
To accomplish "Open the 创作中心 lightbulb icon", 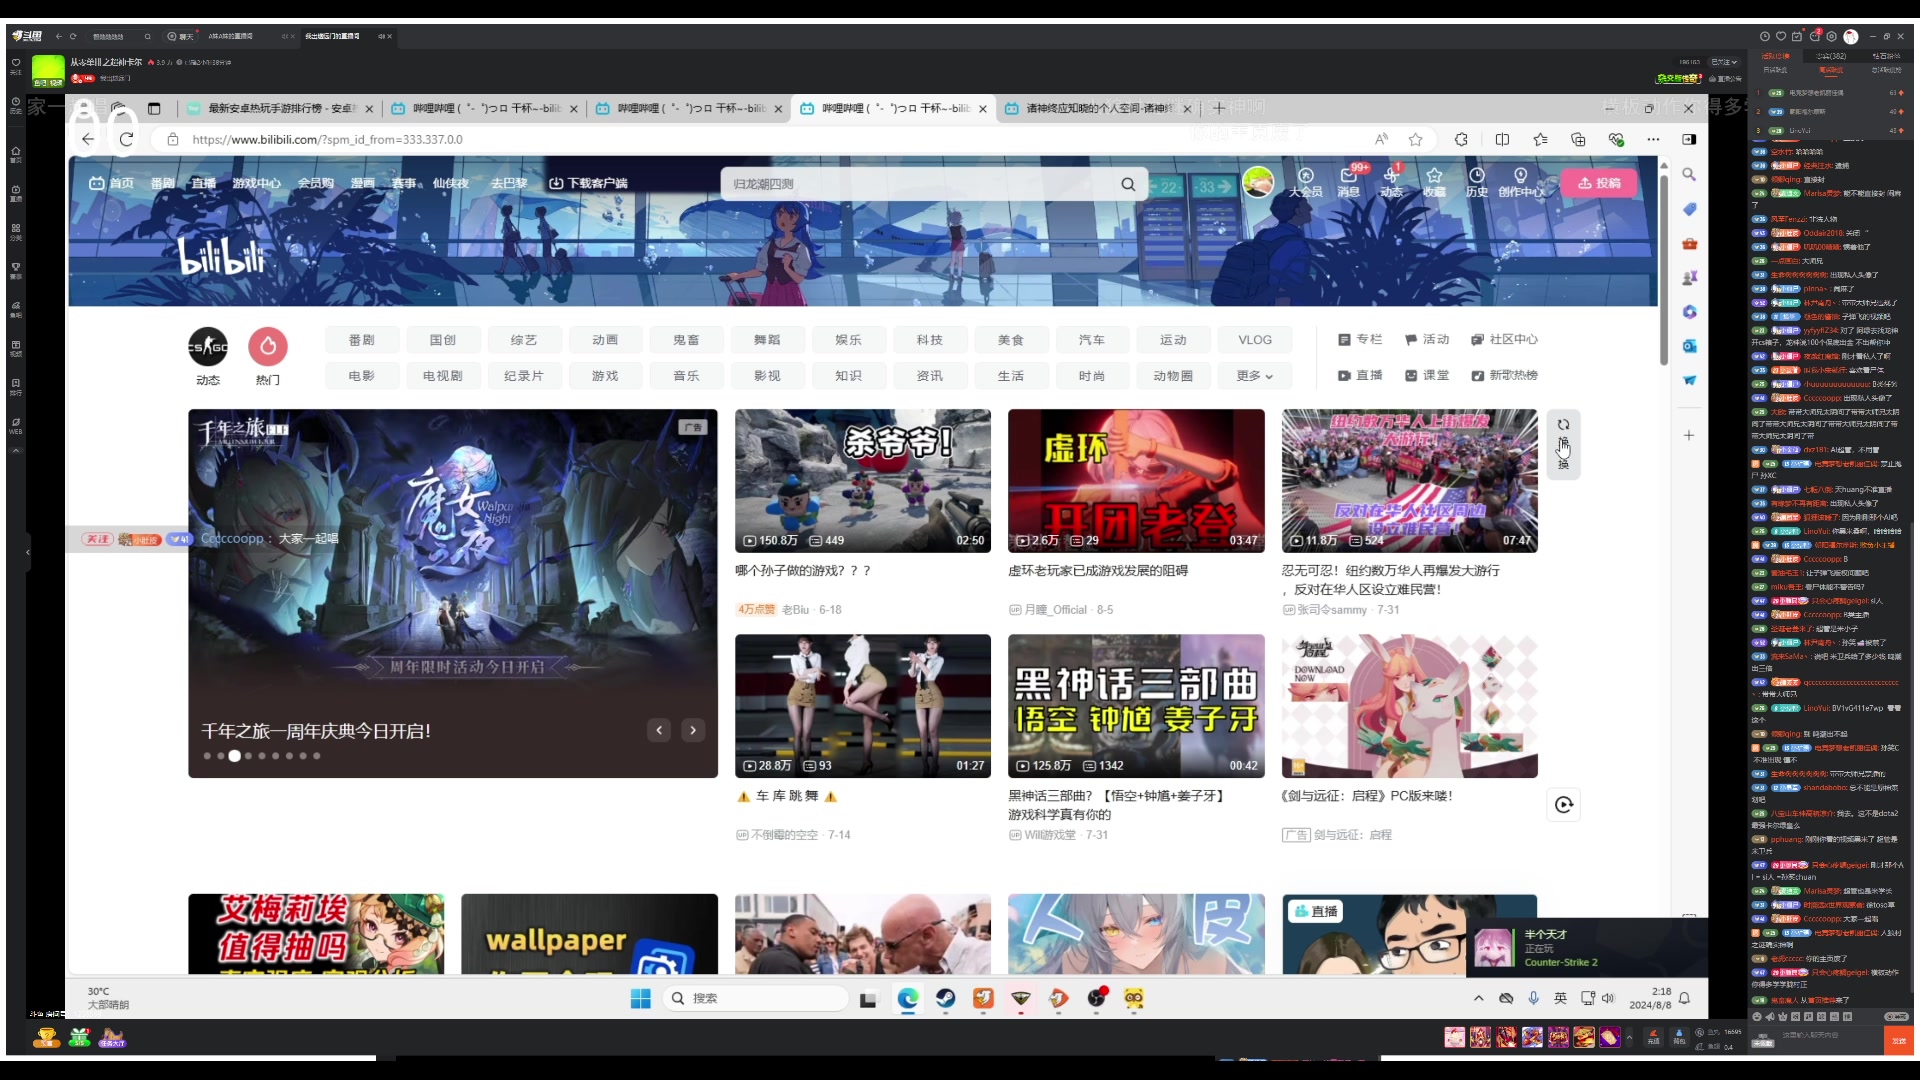I will (x=1521, y=182).
